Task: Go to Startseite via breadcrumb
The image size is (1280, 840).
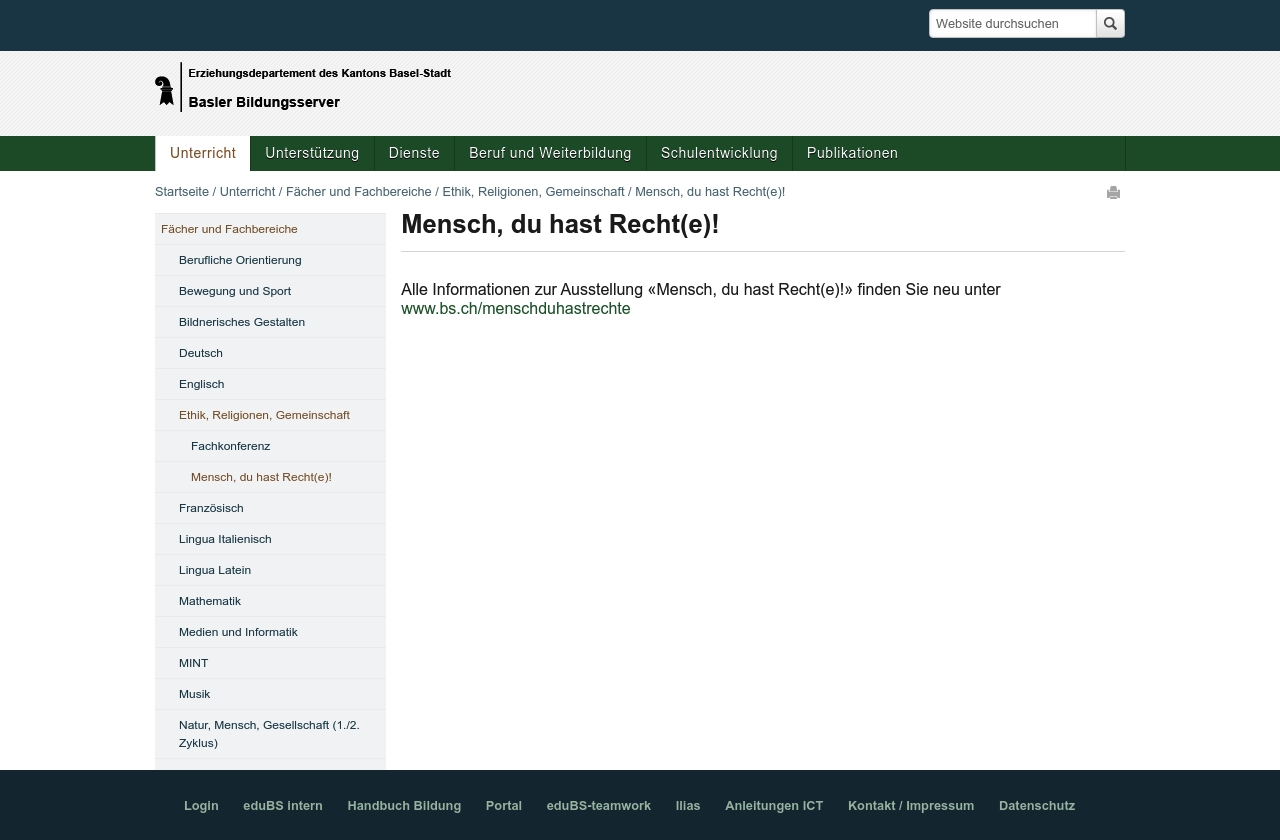Action: click(182, 192)
